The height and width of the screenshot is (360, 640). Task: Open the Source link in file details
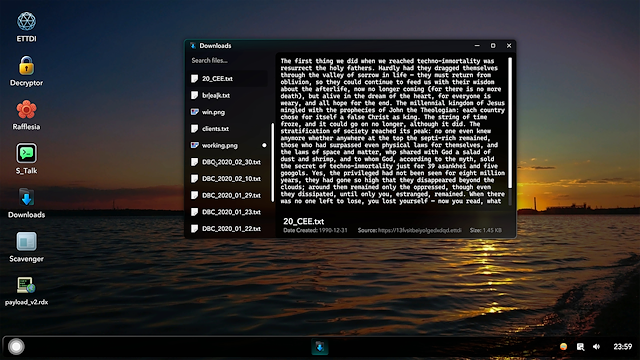420,230
